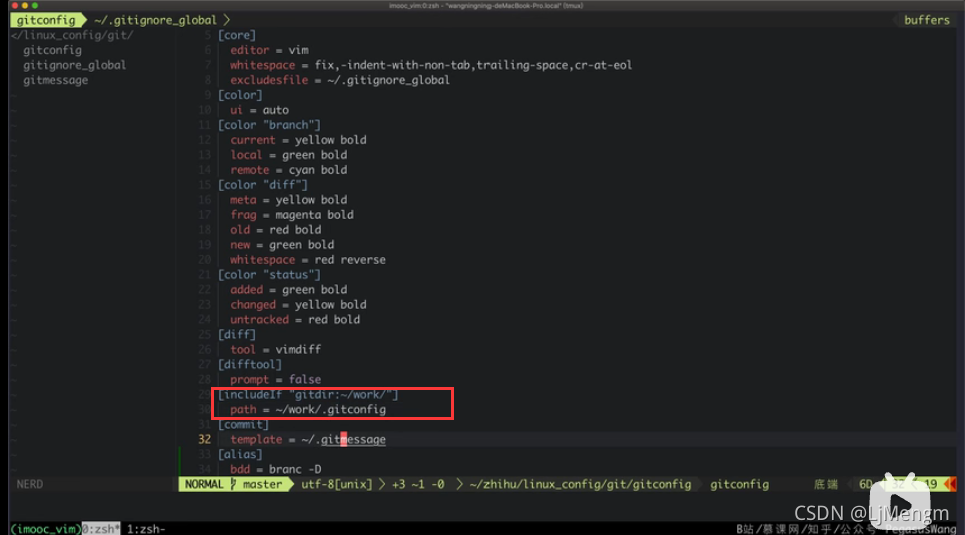Place the cursor on the editor = vim line
This screenshot has height=535, width=965.
pos(270,50)
